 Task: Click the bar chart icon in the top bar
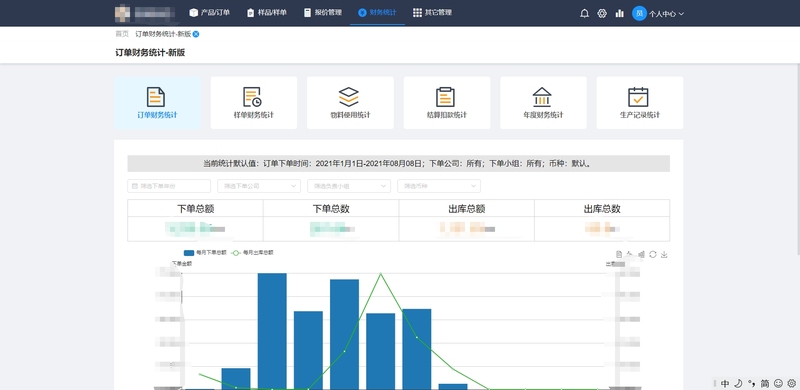point(619,14)
